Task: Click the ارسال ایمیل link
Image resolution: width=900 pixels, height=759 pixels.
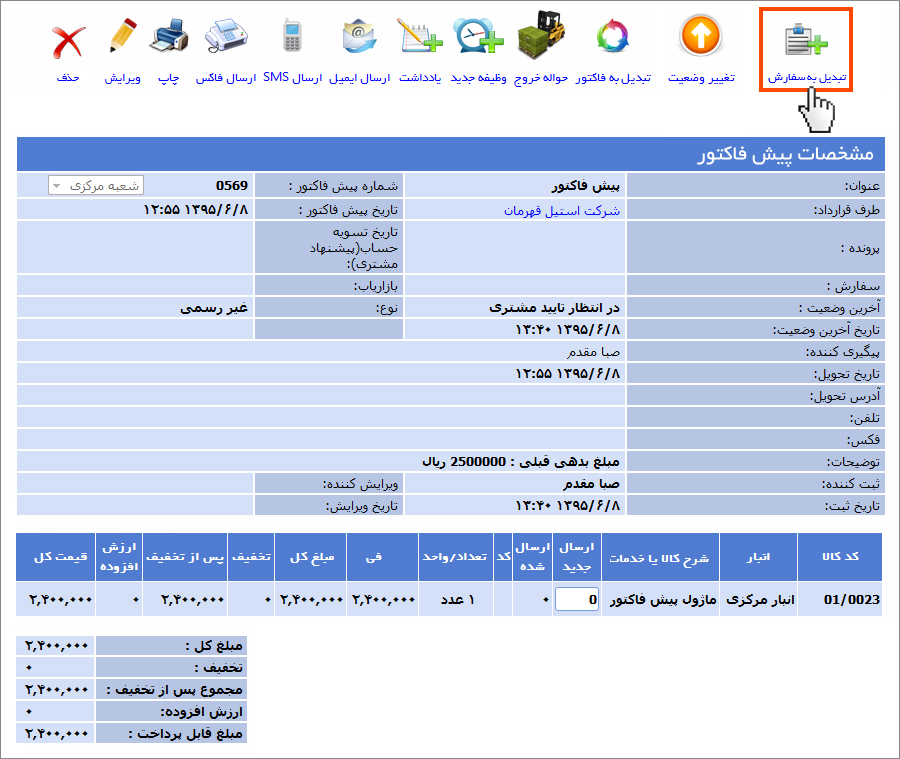Action: pyautogui.click(x=359, y=78)
